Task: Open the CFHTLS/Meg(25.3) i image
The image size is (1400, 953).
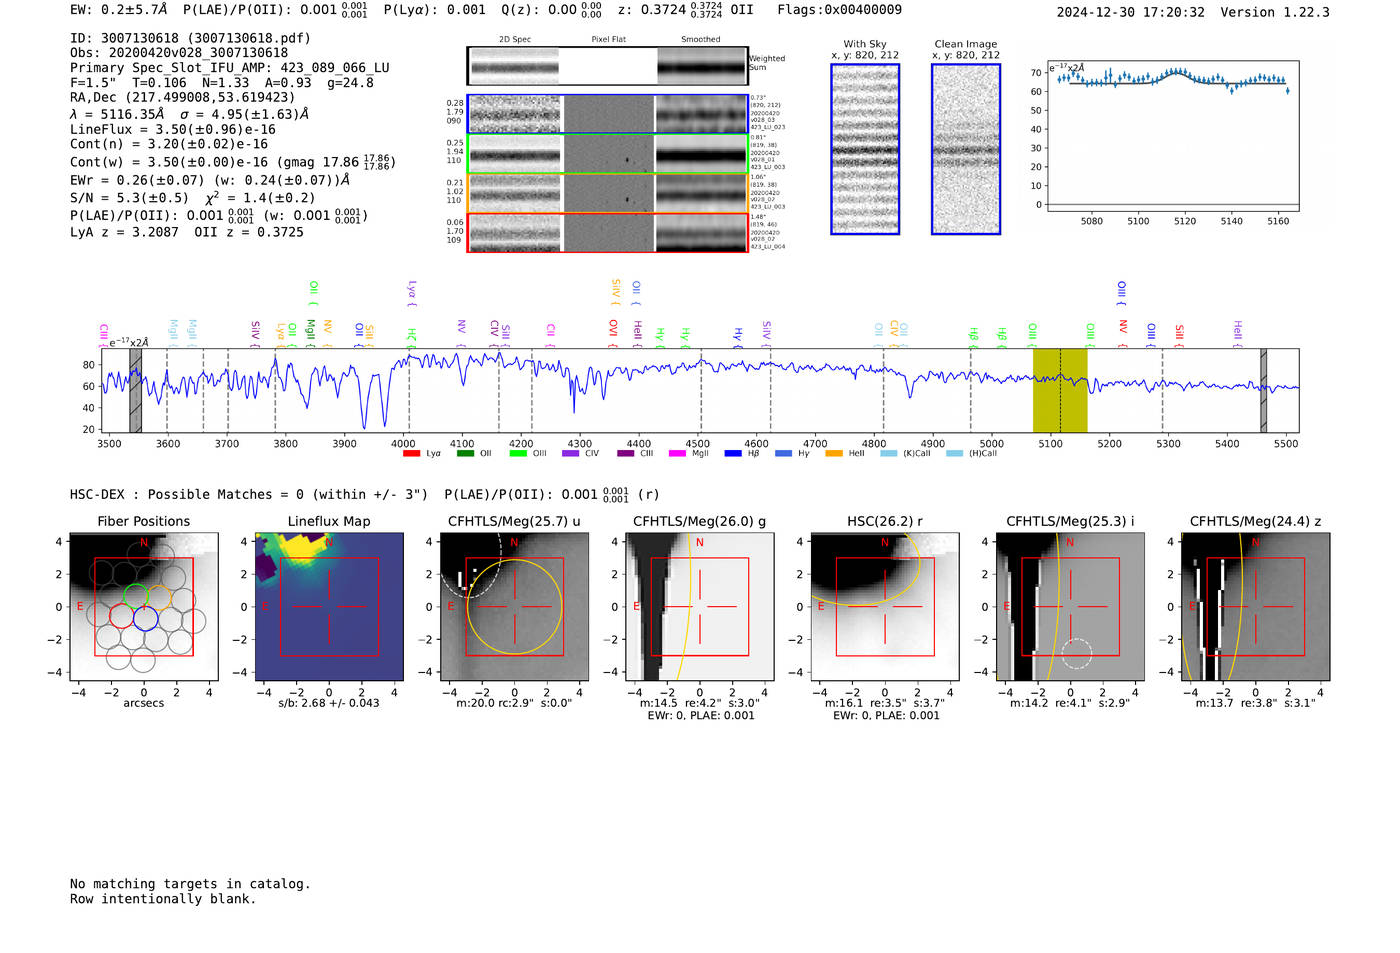Action: (1070, 607)
